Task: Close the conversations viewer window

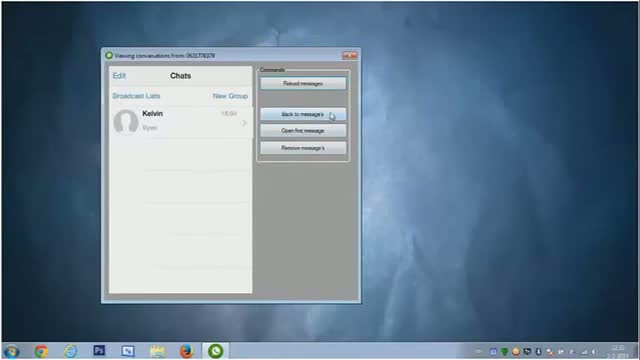Action: pos(349,56)
